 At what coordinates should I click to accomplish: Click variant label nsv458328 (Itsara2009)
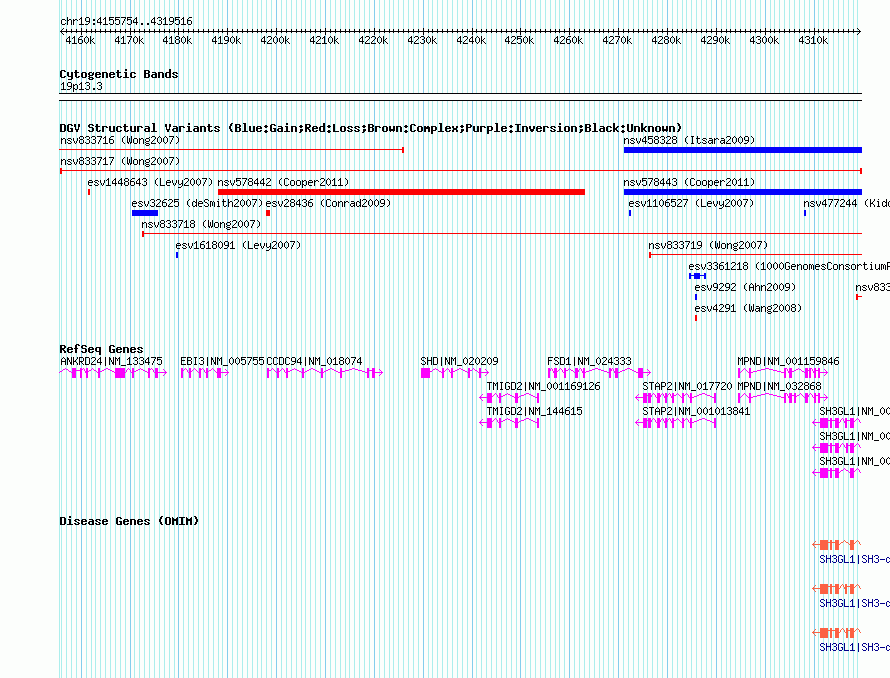point(689,140)
